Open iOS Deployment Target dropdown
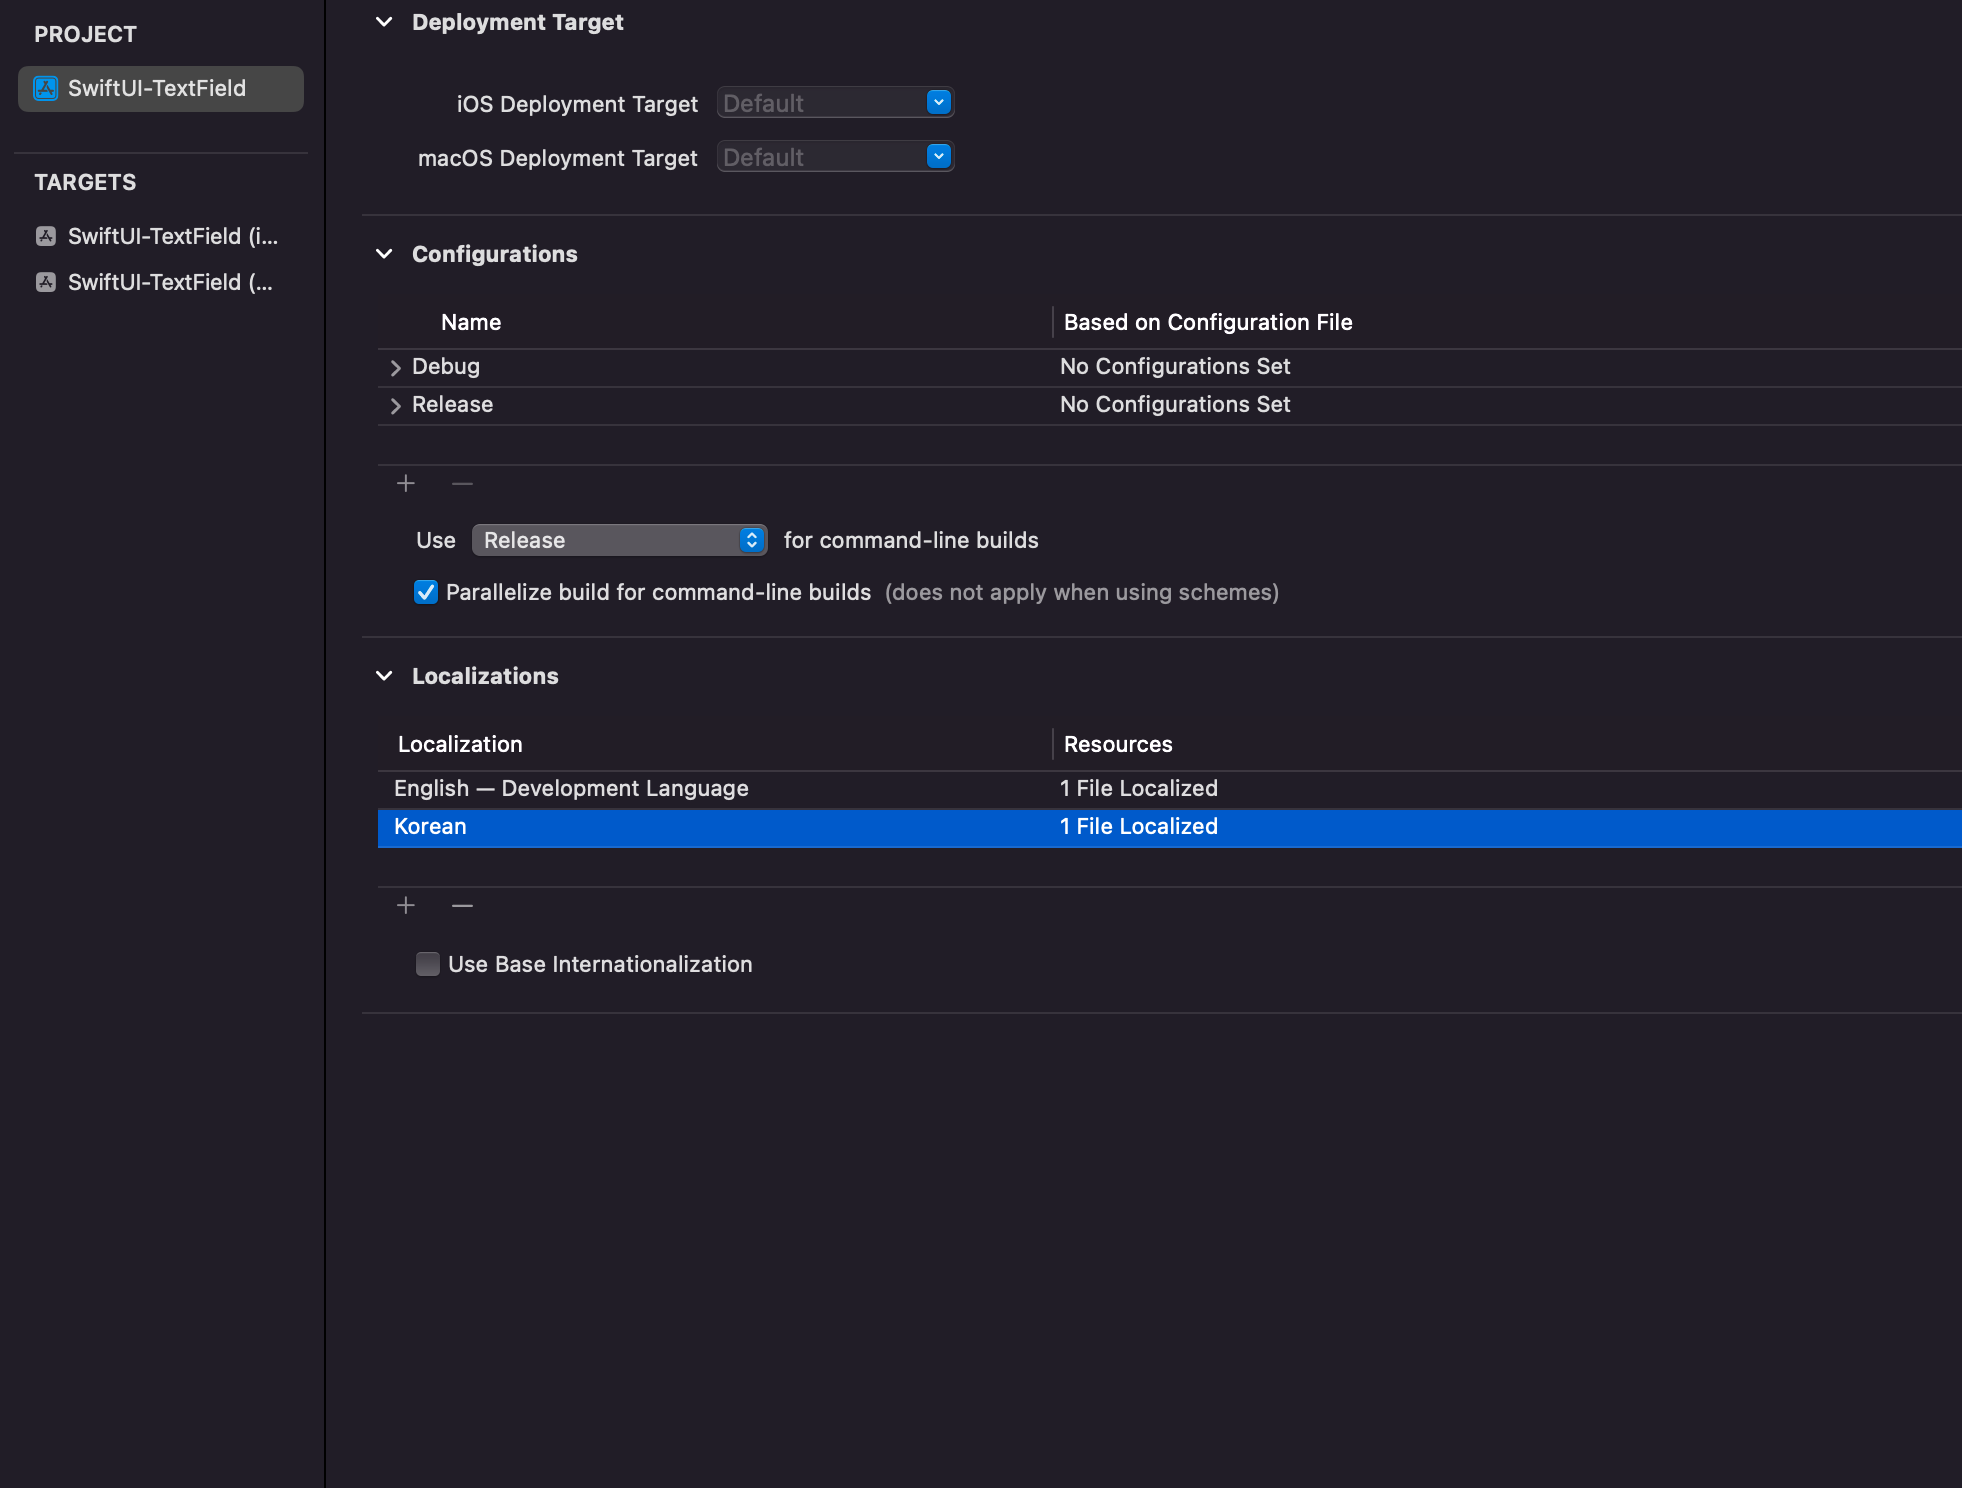 click(938, 103)
